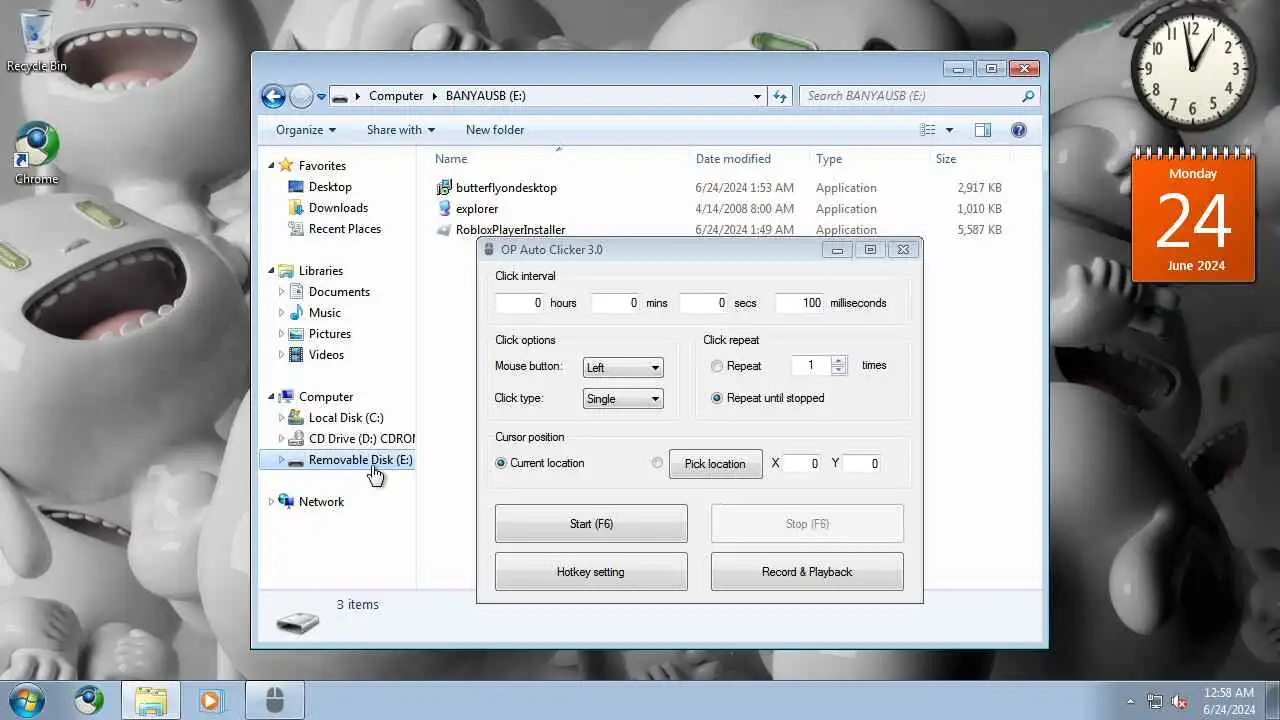
Task: Click the Explorer forward arrow button
Action: (301, 96)
